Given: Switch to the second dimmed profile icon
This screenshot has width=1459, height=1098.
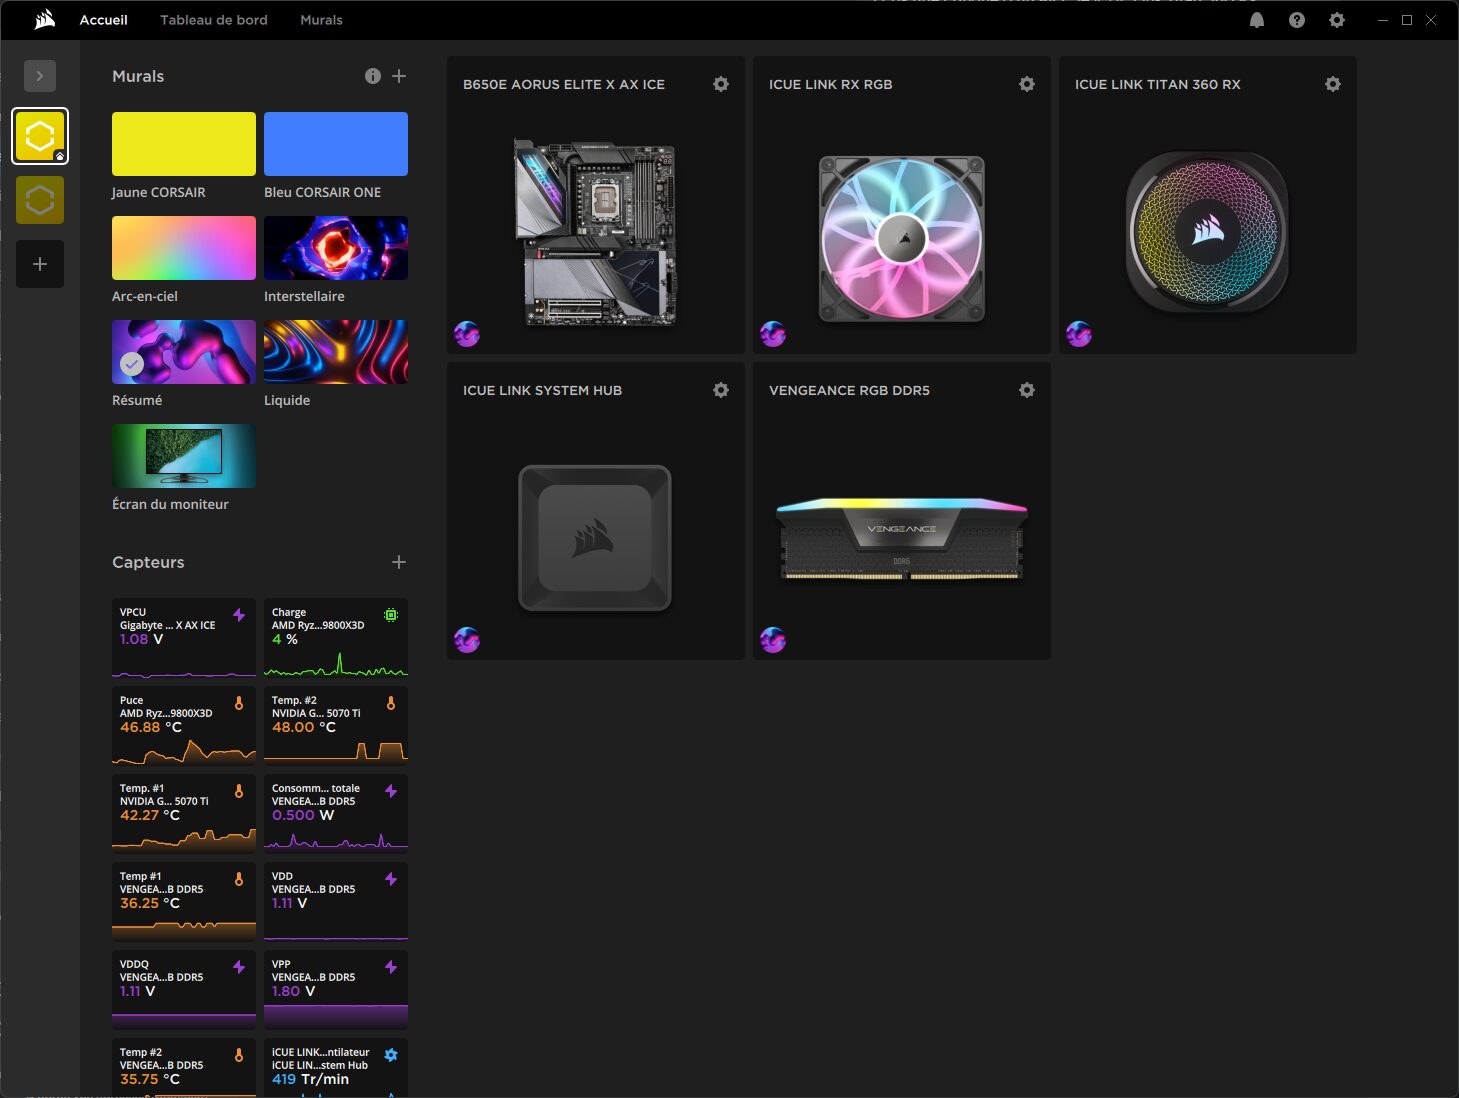Looking at the screenshot, I should click(40, 200).
